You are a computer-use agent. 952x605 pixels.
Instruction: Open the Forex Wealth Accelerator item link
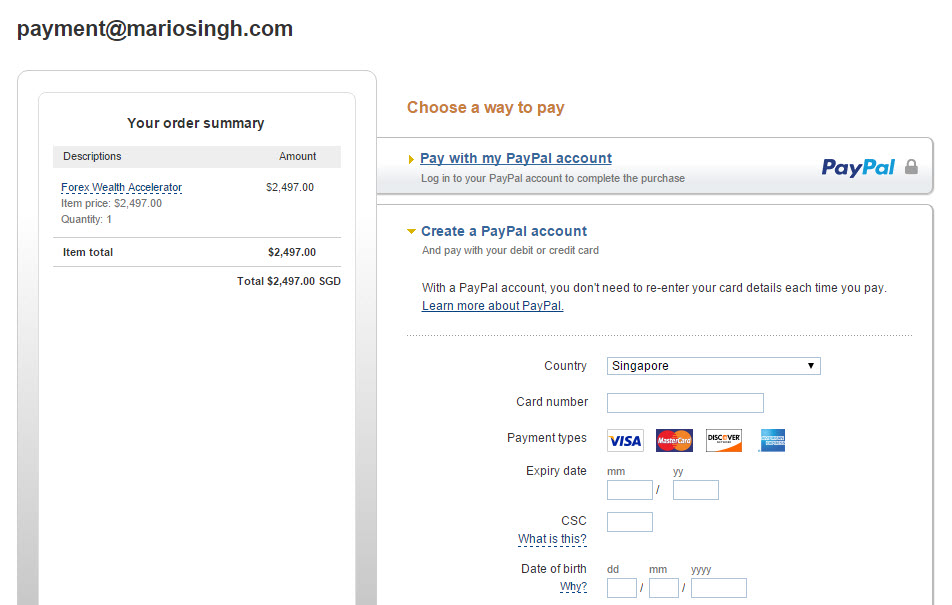(x=121, y=187)
